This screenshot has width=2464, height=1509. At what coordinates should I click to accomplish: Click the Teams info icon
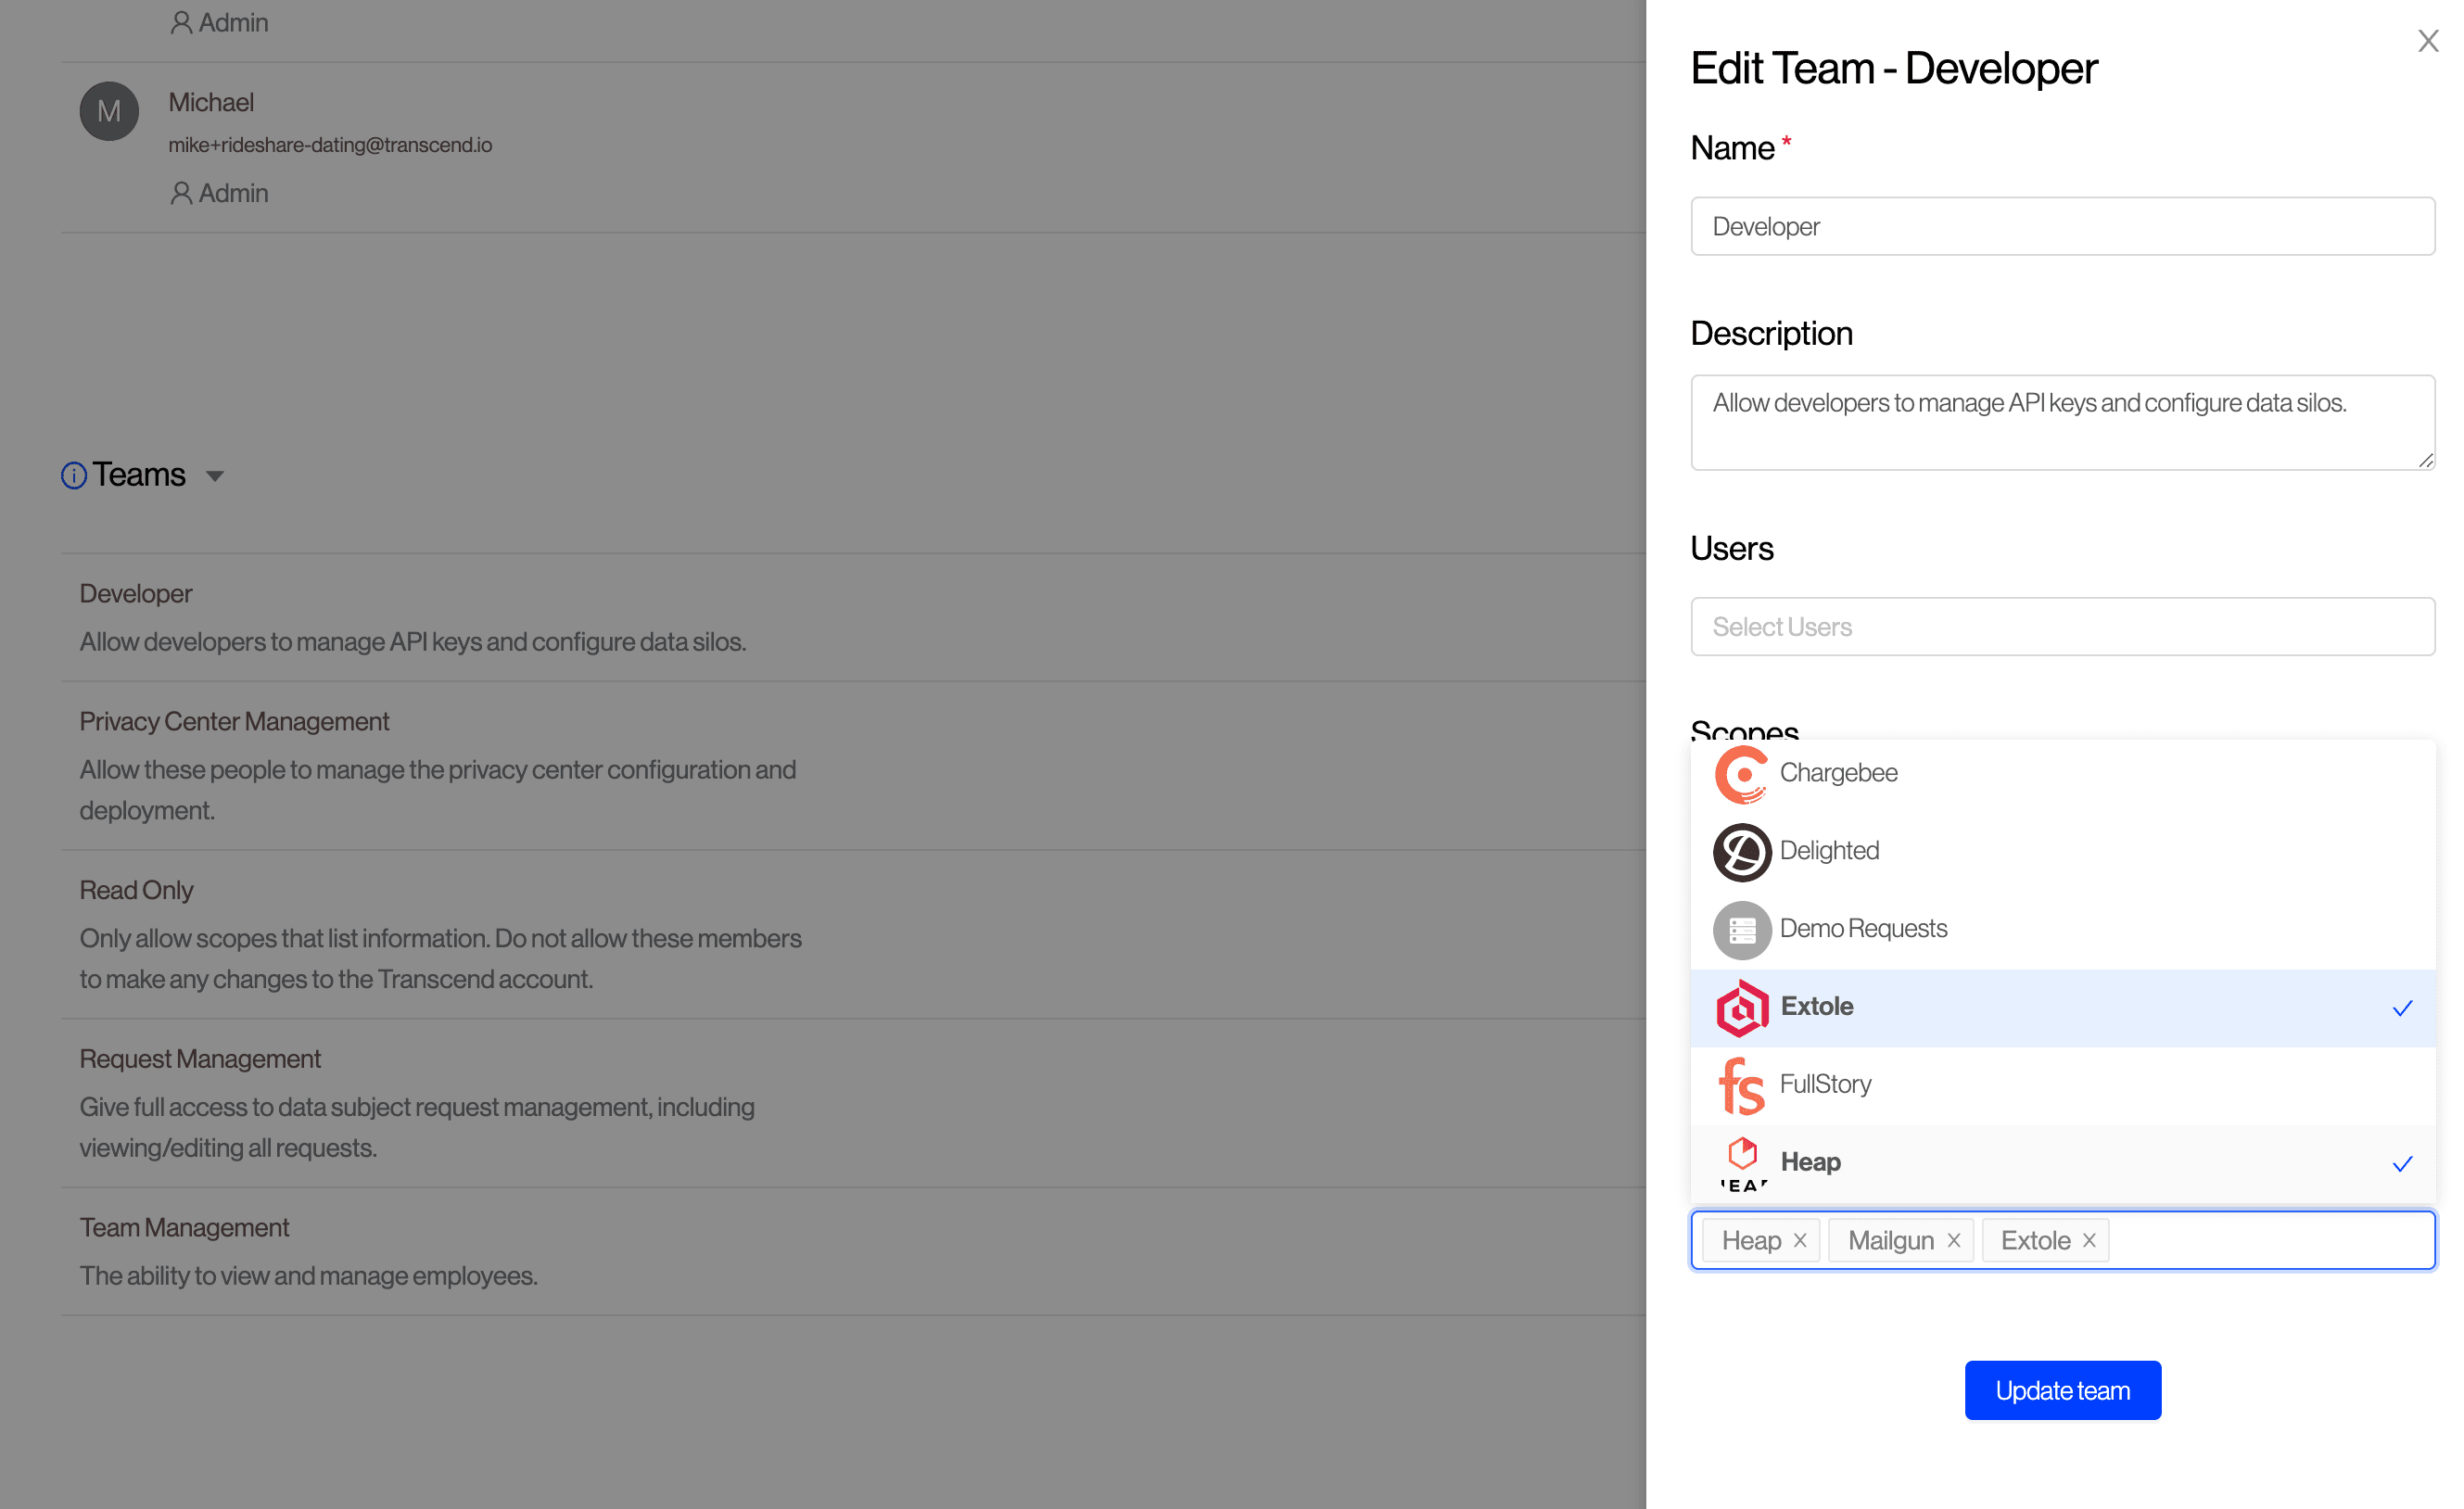(74, 475)
